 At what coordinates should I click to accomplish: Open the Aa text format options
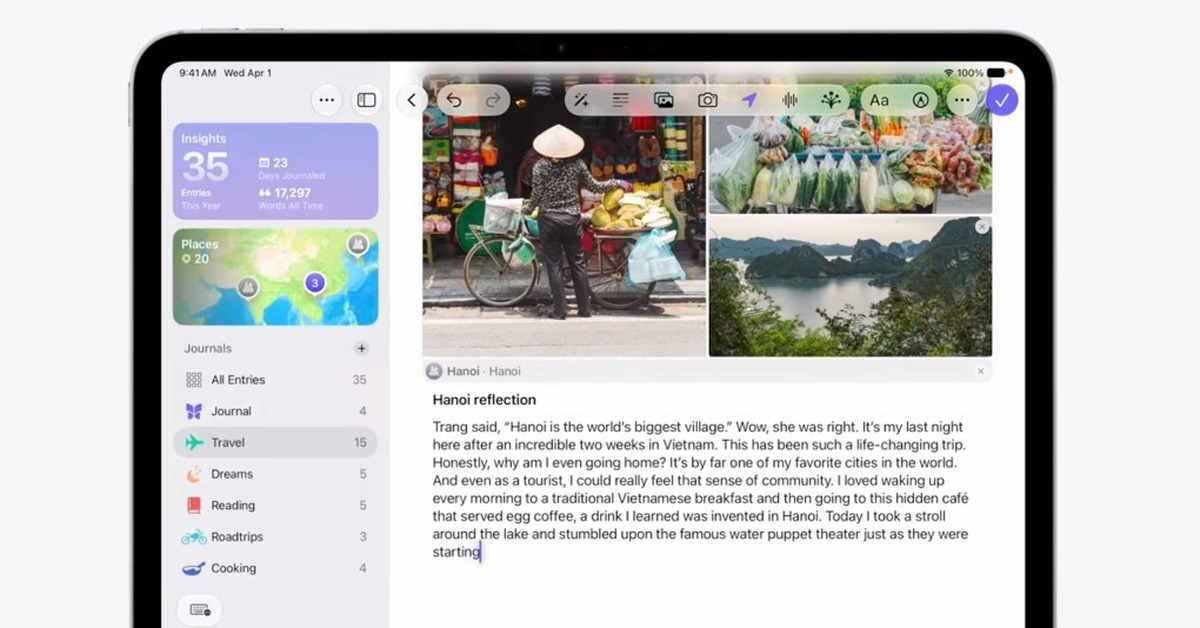click(x=879, y=100)
